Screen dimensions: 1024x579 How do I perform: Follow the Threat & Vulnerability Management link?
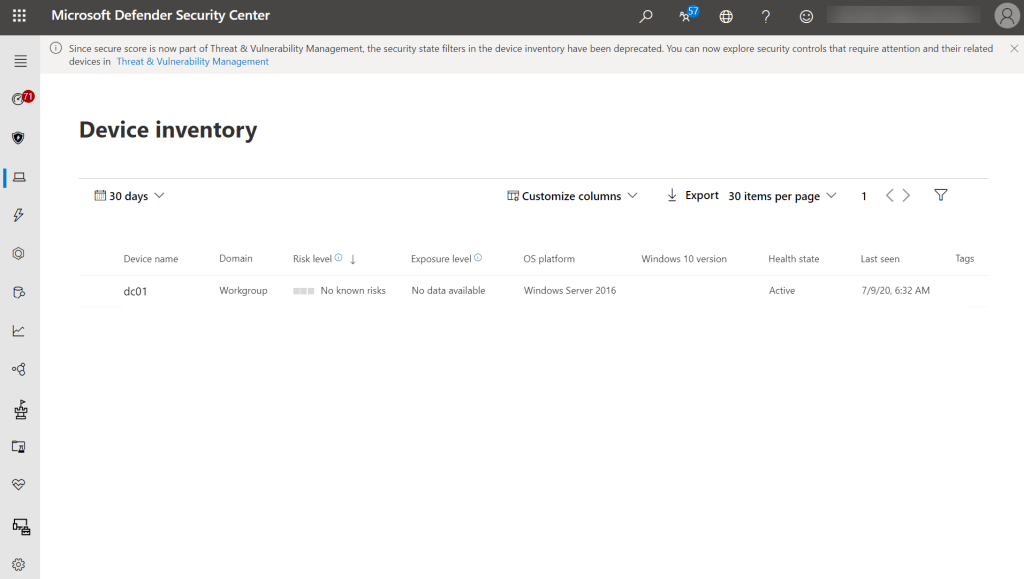point(192,62)
